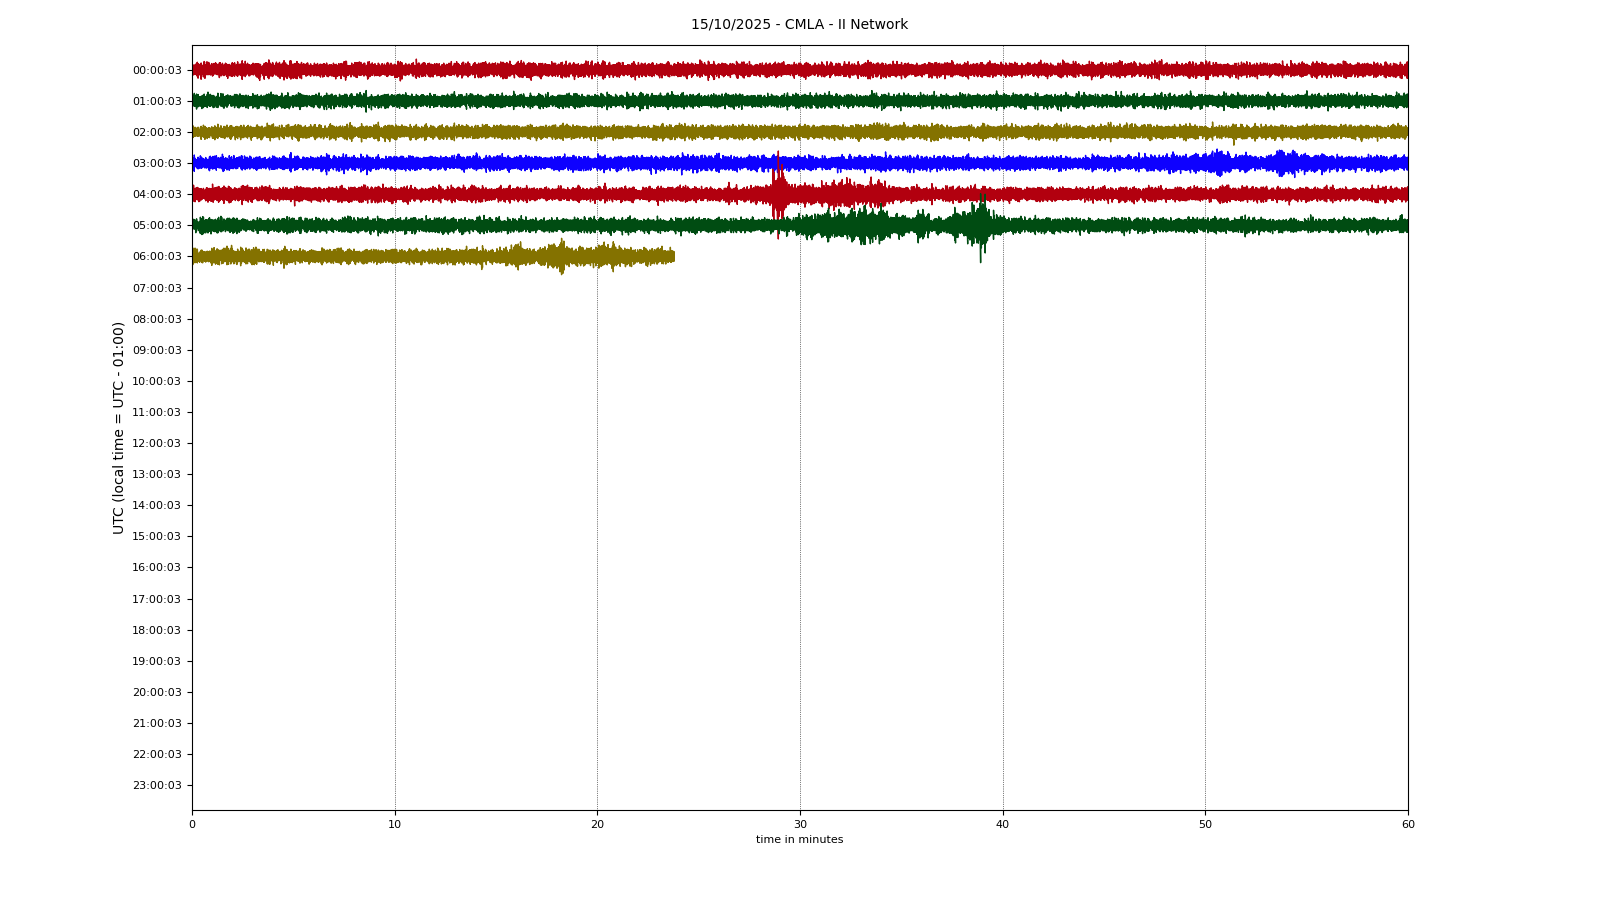
Task: Click the '40' tick on the minutes axis
Action: [1002, 824]
